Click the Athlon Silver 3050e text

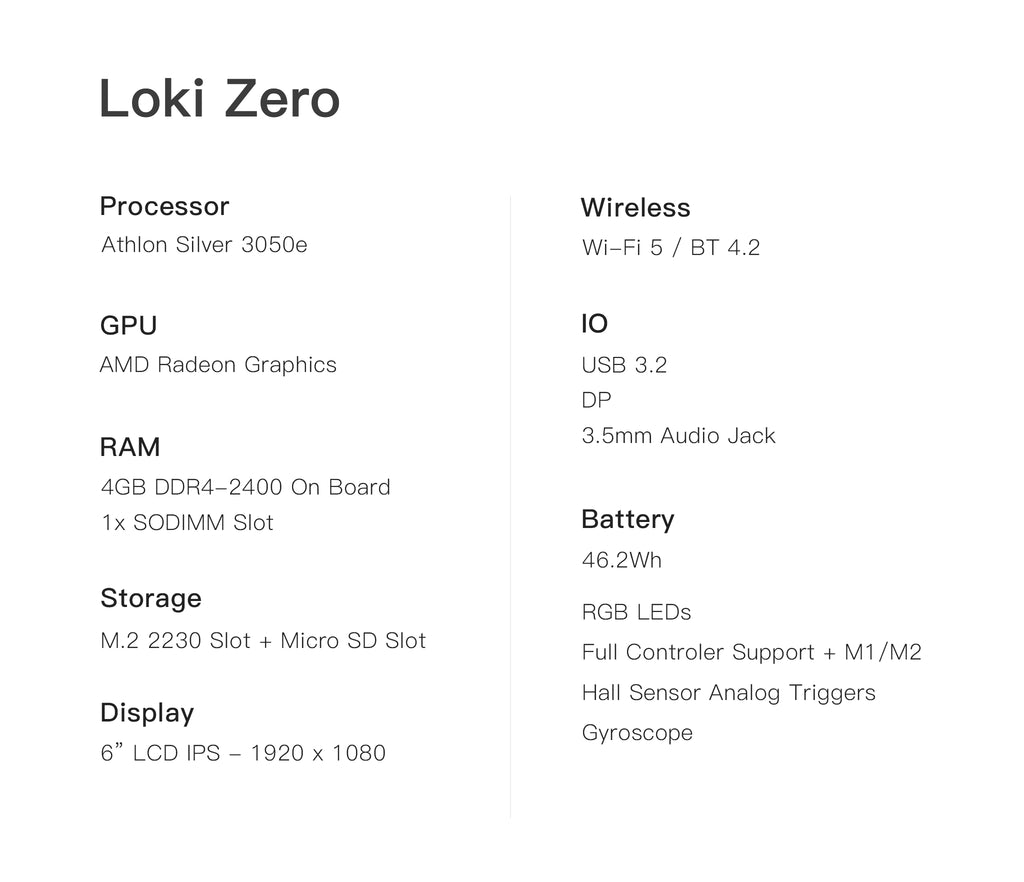204,244
